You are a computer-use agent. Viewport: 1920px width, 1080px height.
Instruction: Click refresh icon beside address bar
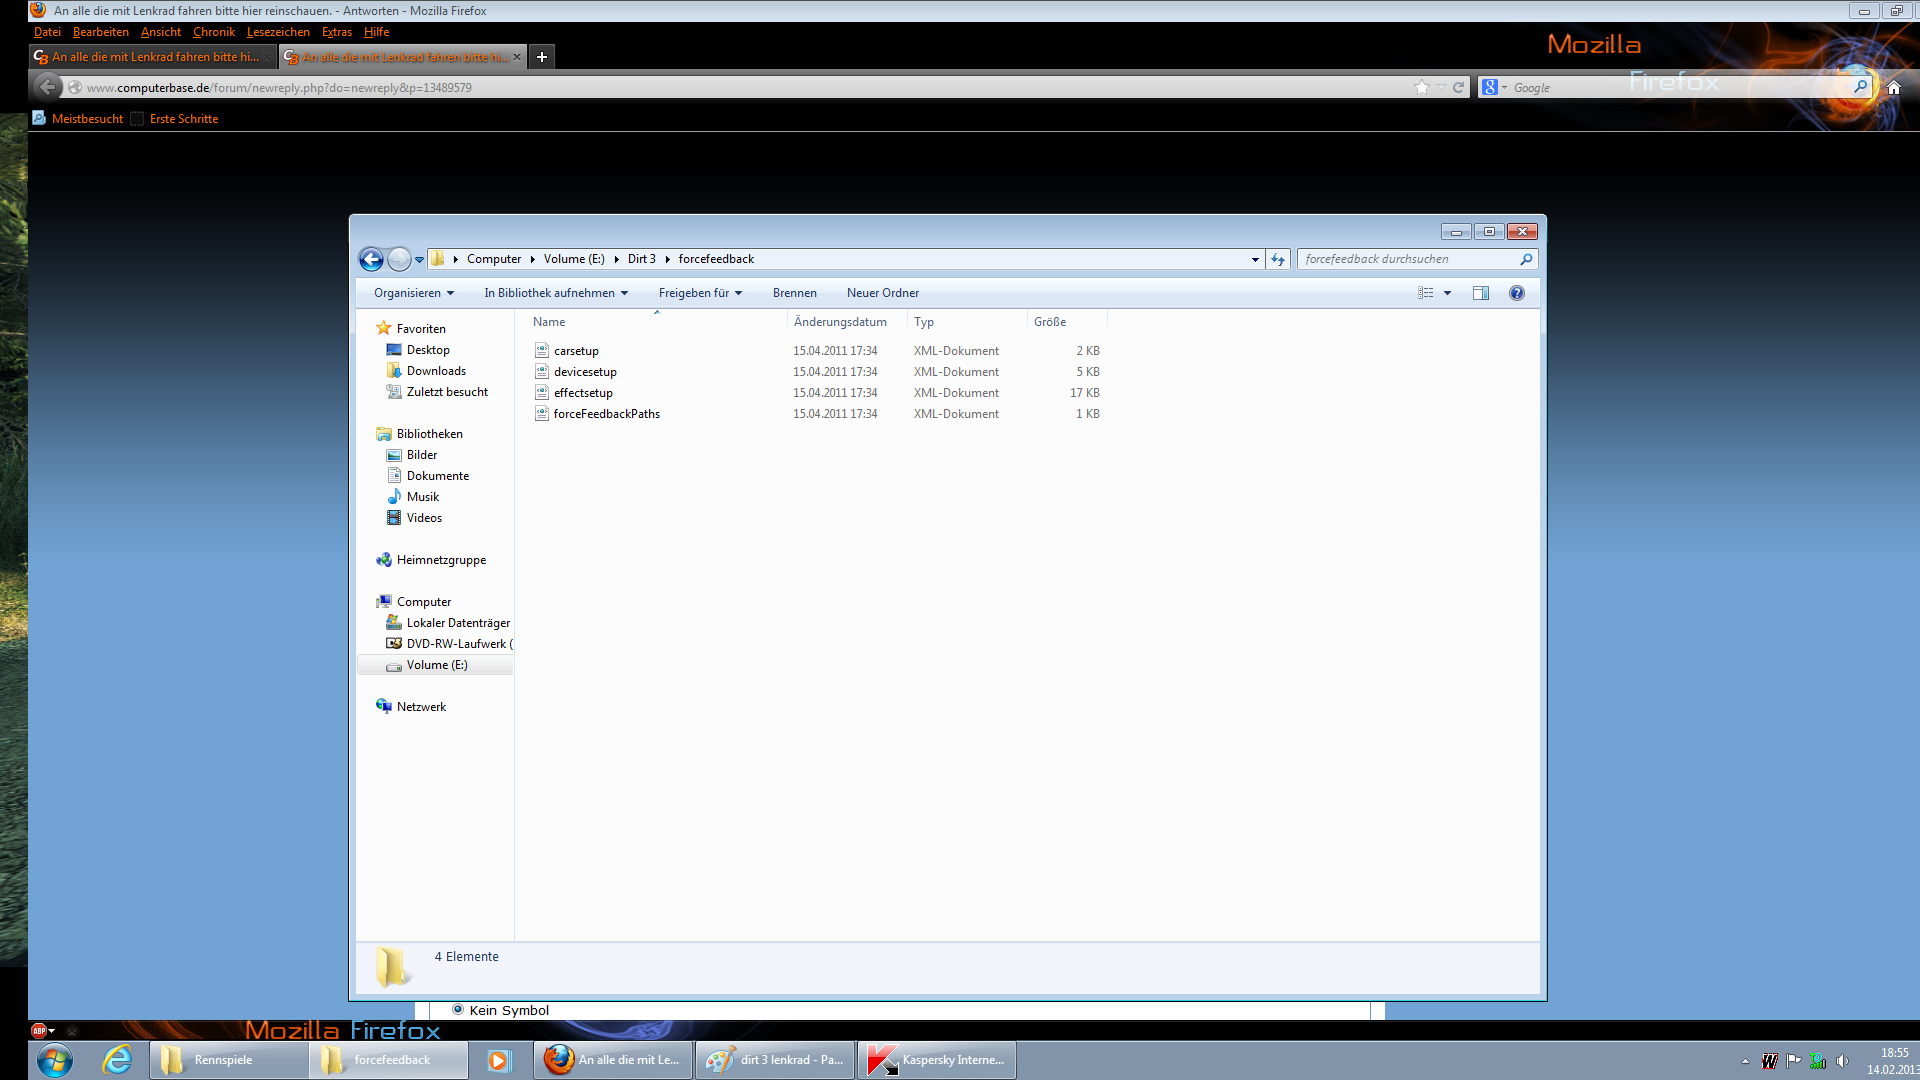[1277, 260]
